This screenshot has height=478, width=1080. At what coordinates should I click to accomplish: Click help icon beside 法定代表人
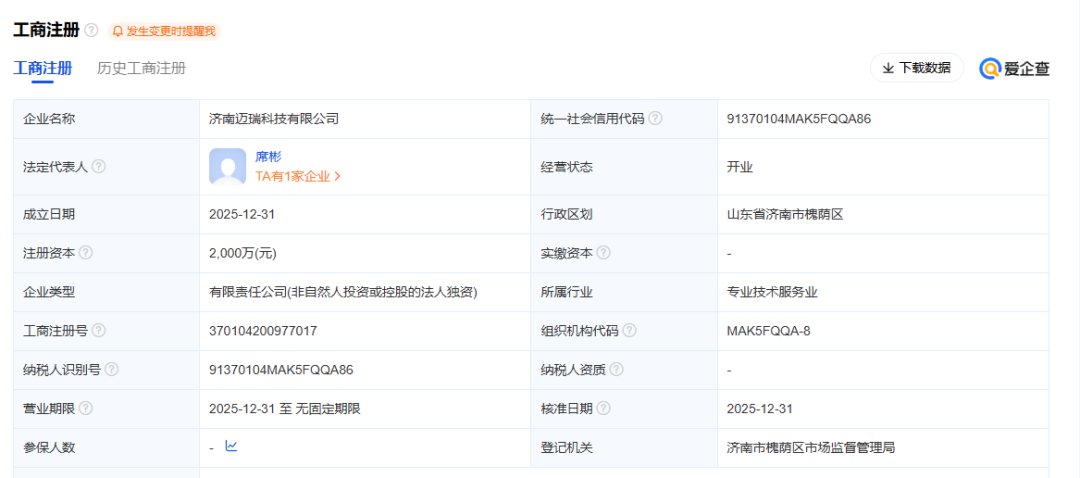(98, 166)
